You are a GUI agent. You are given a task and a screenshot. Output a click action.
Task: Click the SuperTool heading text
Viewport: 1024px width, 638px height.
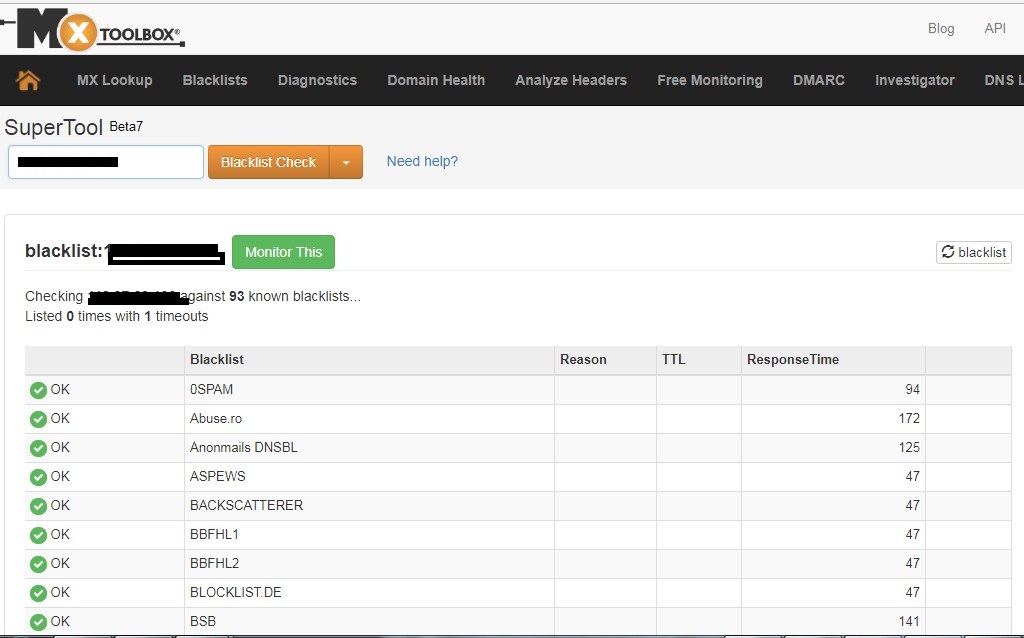54,127
